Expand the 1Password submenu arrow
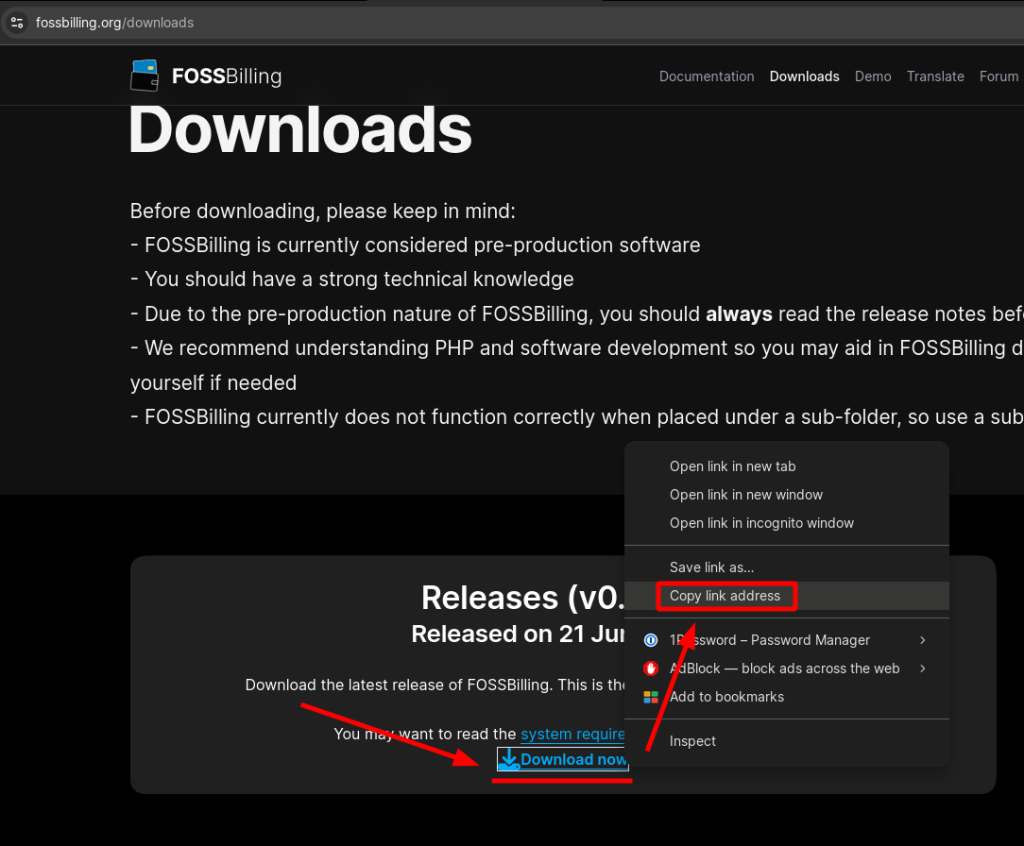The image size is (1024, 846). (922, 640)
